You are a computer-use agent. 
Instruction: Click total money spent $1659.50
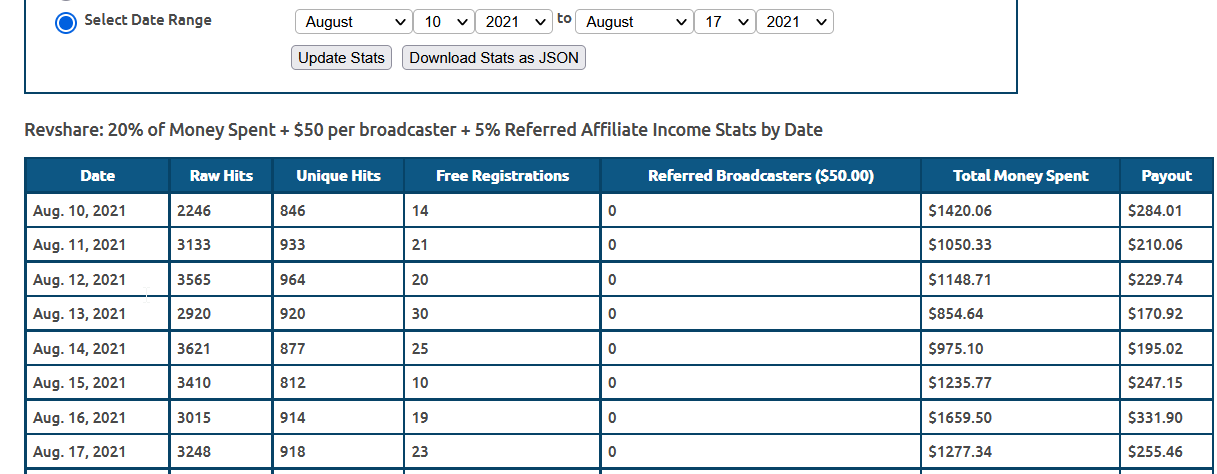pyautogui.click(x=960, y=418)
